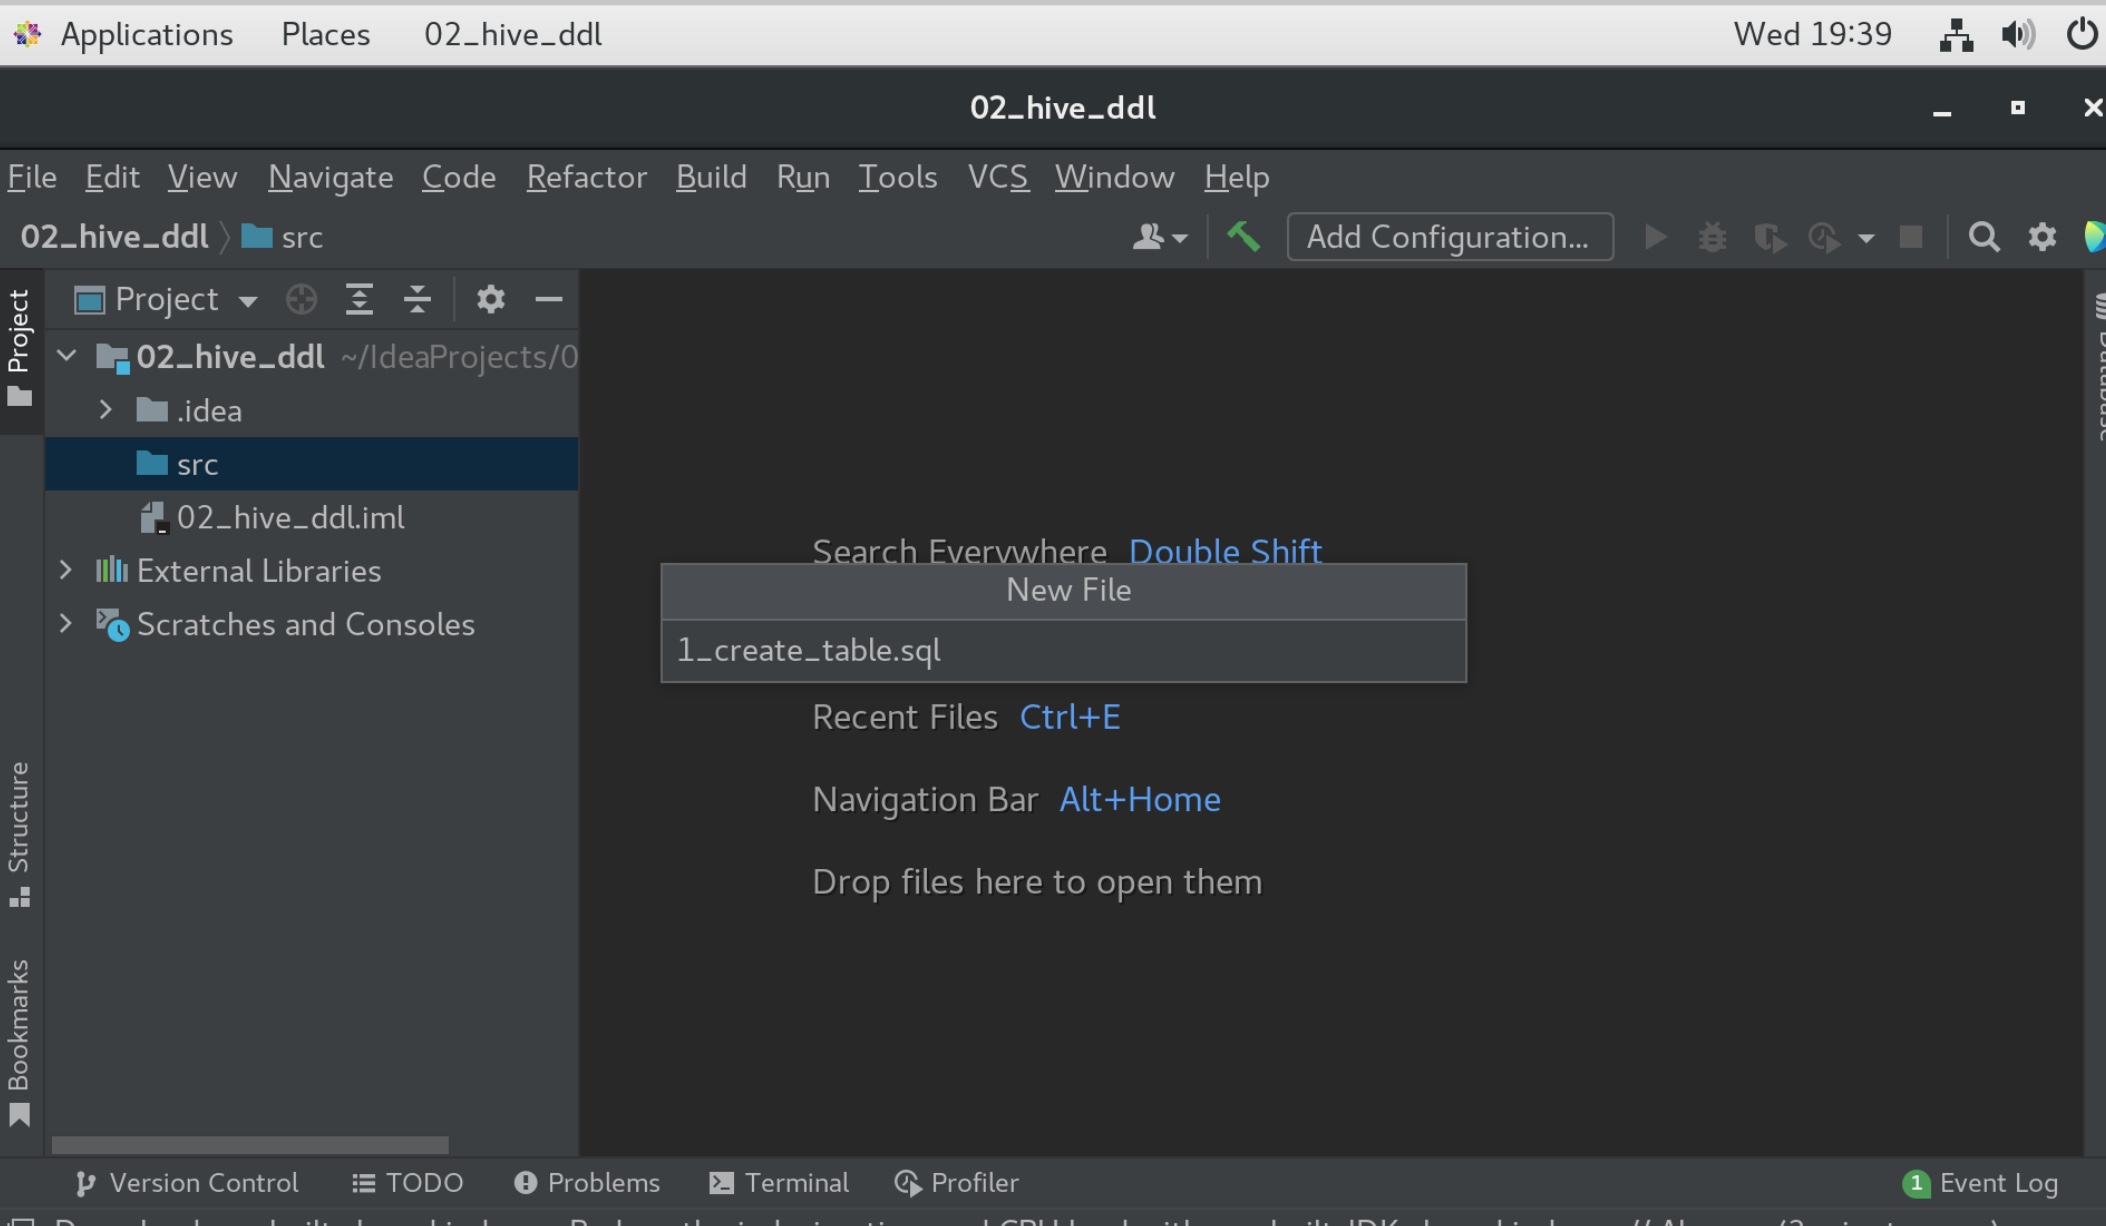Open the Problems tool window
Viewport: 2106px width, 1226px height.
[587, 1183]
